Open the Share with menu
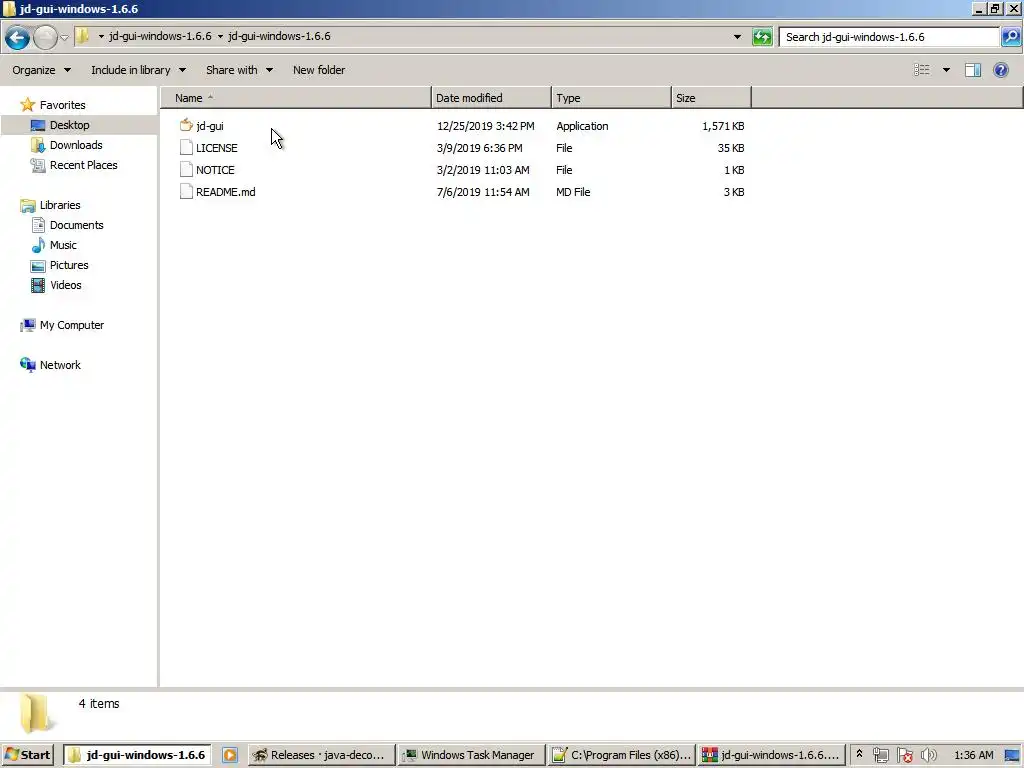The width and height of the screenshot is (1024, 768). (x=239, y=70)
